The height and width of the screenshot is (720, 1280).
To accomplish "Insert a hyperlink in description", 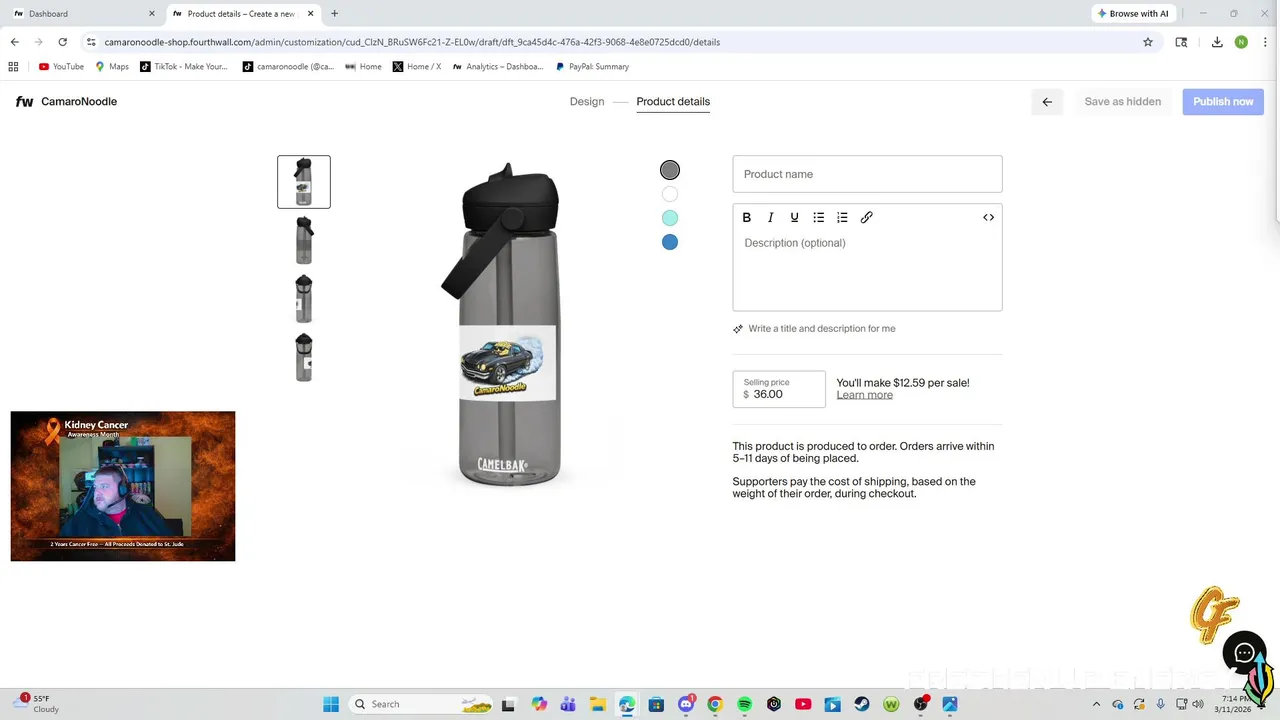I will click(866, 217).
